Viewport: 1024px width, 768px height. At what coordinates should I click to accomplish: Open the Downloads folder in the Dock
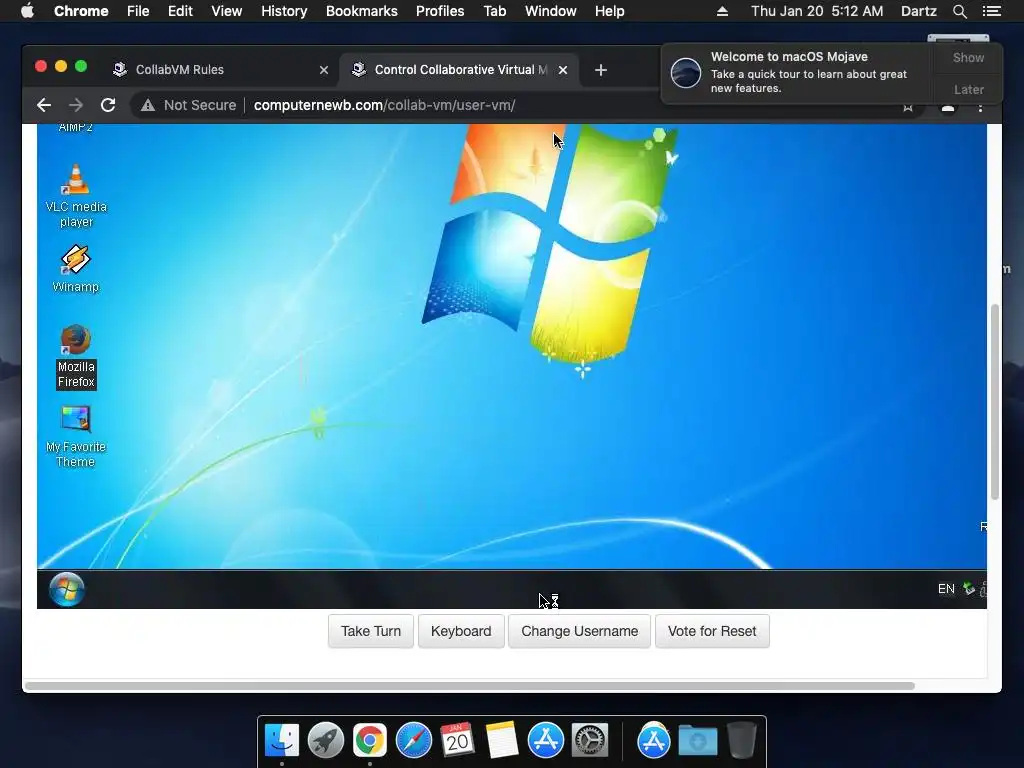click(x=697, y=741)
